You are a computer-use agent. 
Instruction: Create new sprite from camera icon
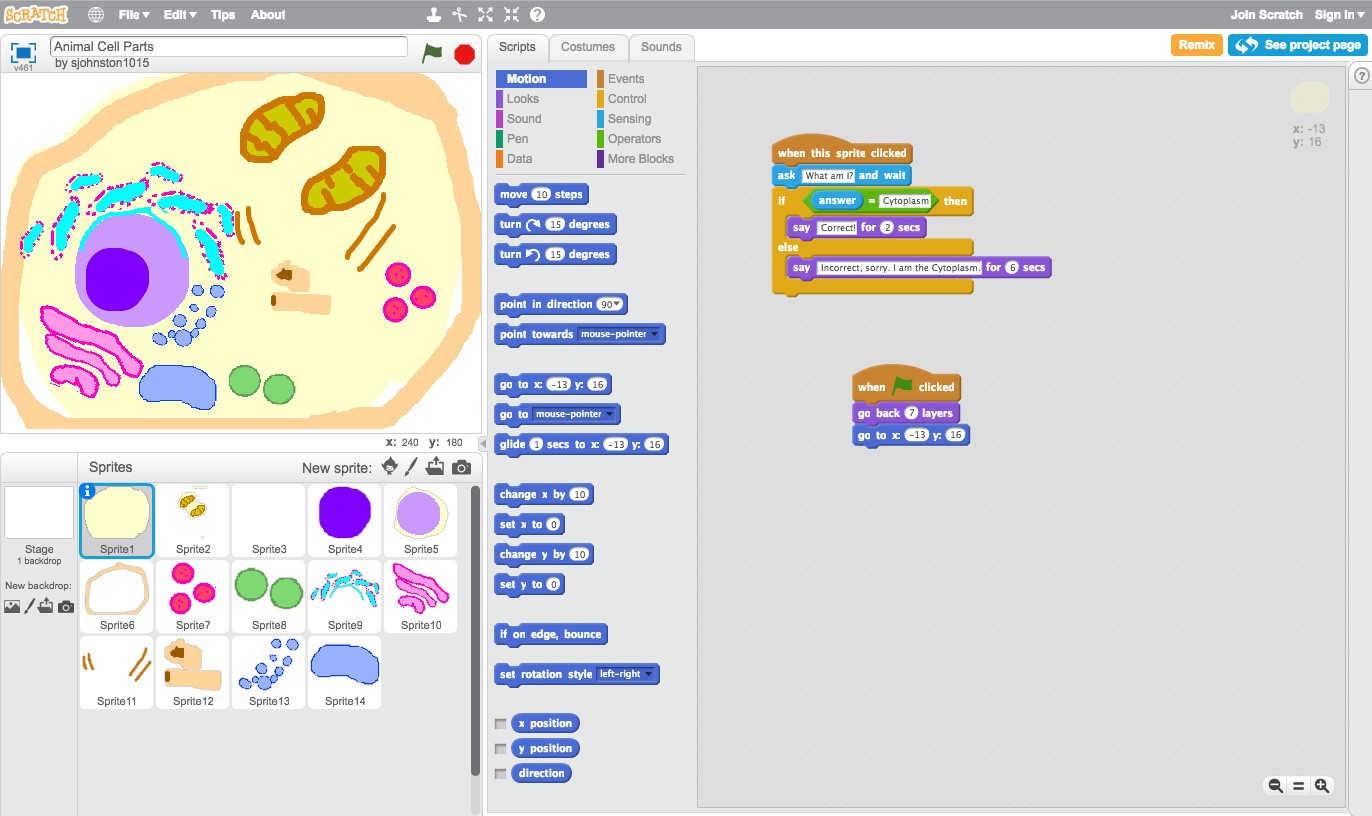pos(459,466)
